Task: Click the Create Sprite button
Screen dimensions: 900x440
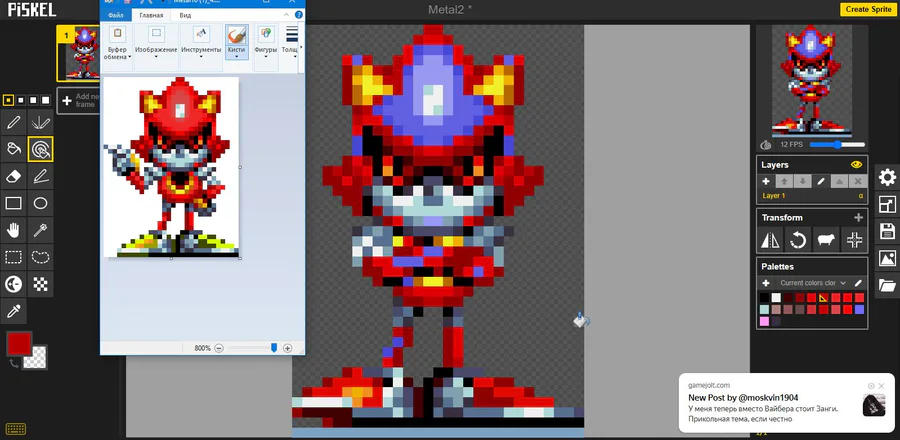Action: pos(866,9)
